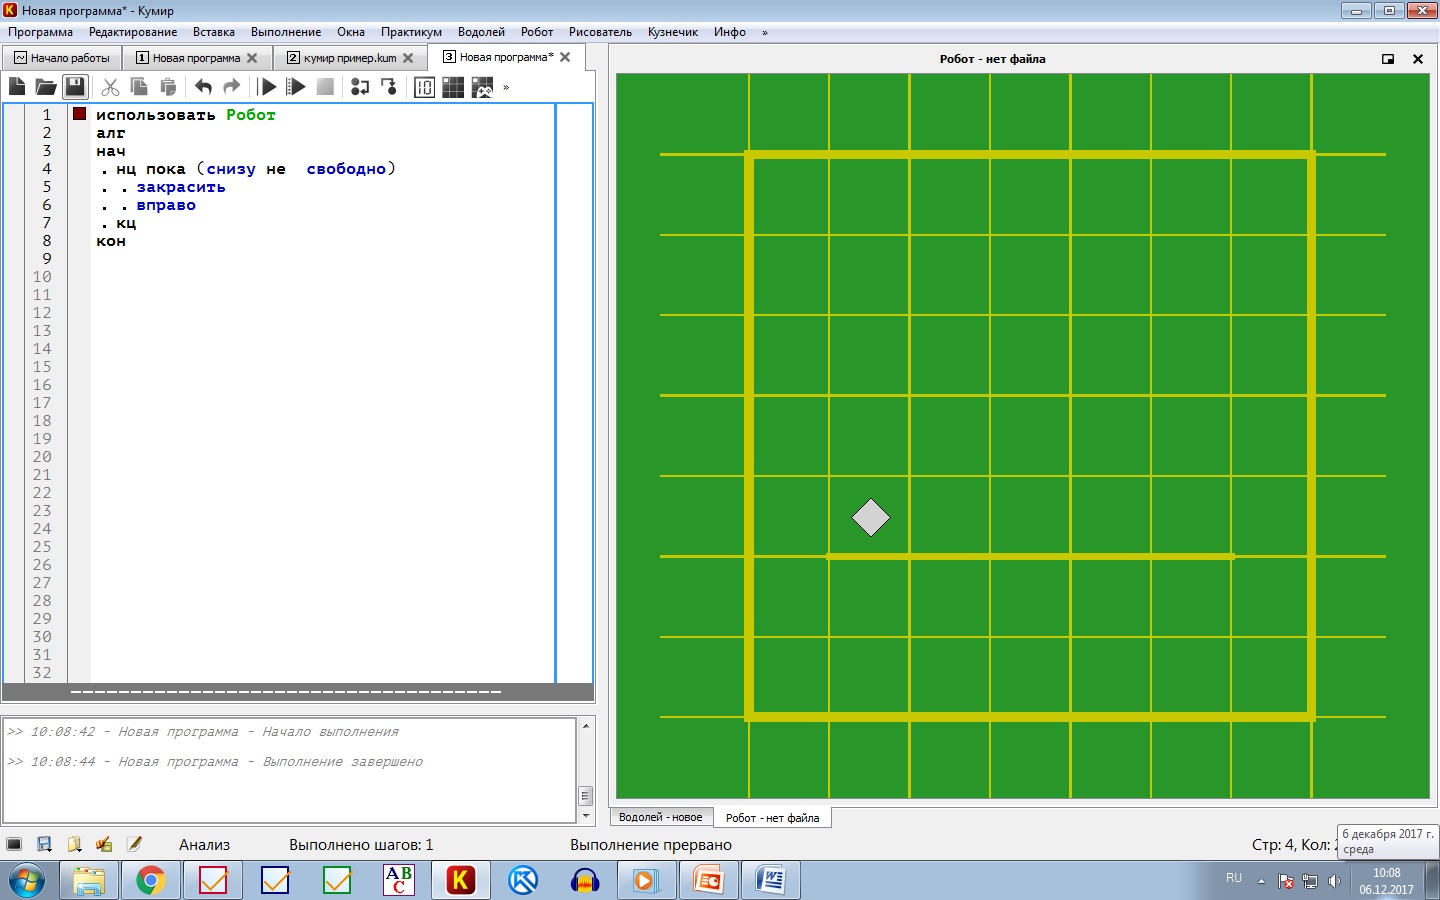Open robot field grid icon
Screen dimensions: 1440x900
pyautogui.click(x=453, y=87)
